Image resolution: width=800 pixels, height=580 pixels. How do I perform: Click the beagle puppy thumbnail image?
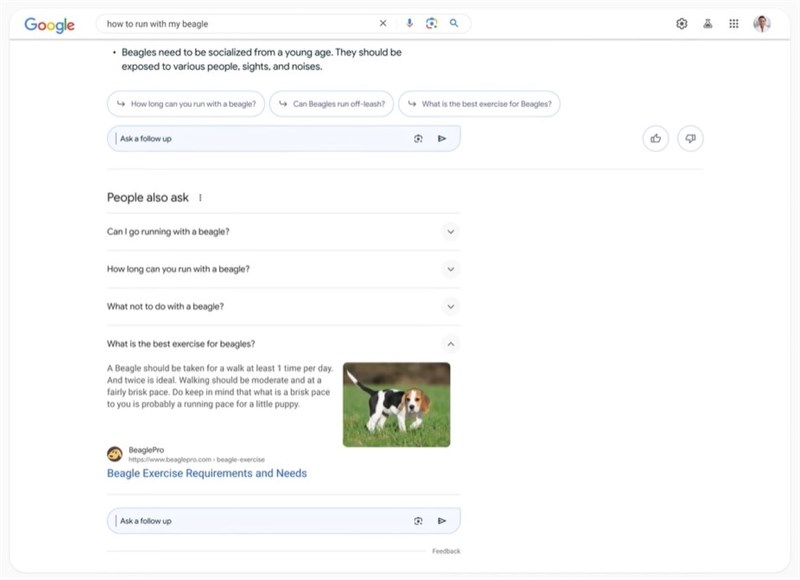tap(396, 404)
